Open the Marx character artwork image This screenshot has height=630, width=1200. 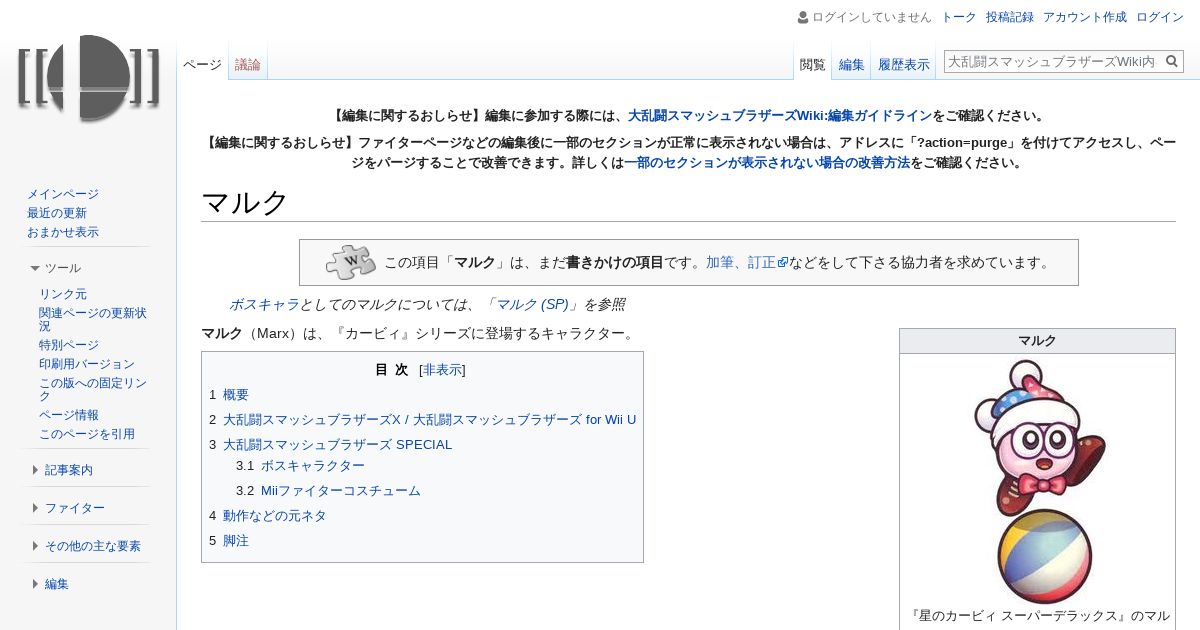(x=1038, y=481)
